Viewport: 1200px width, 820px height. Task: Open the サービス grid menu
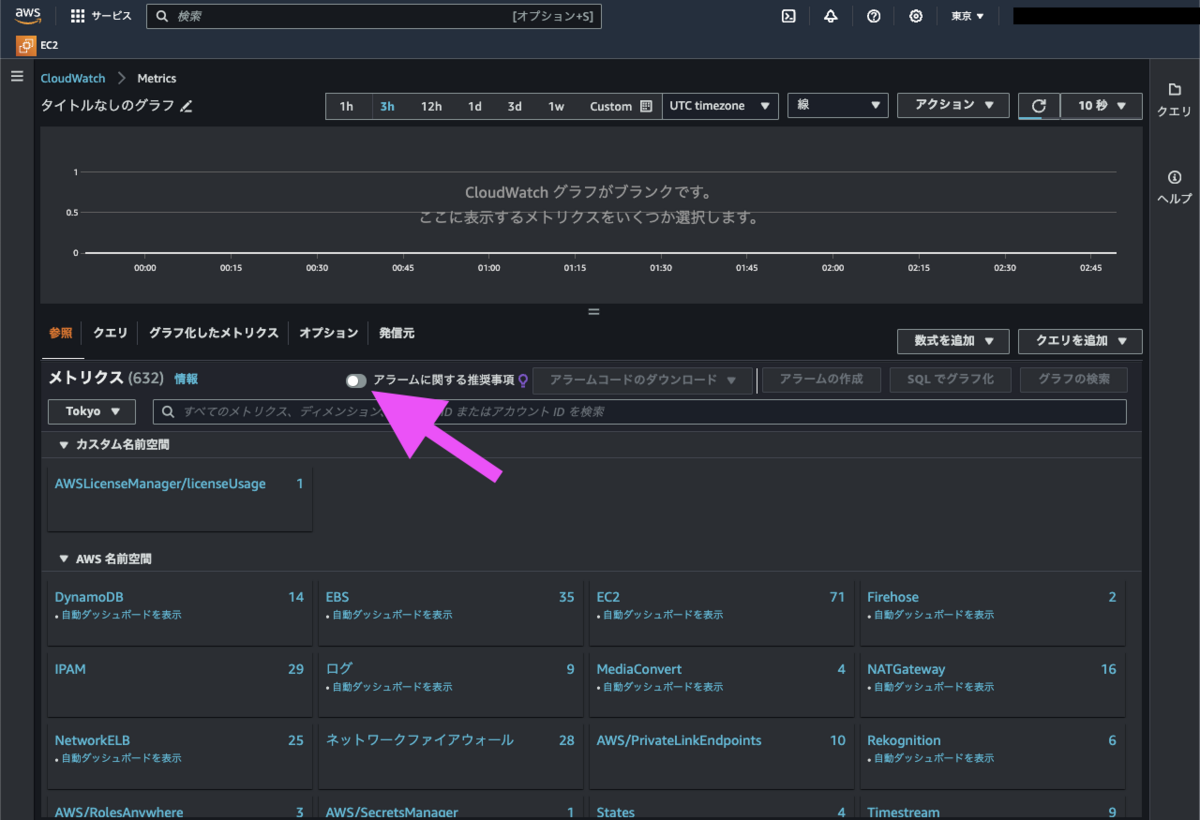[x=102, y=16]
